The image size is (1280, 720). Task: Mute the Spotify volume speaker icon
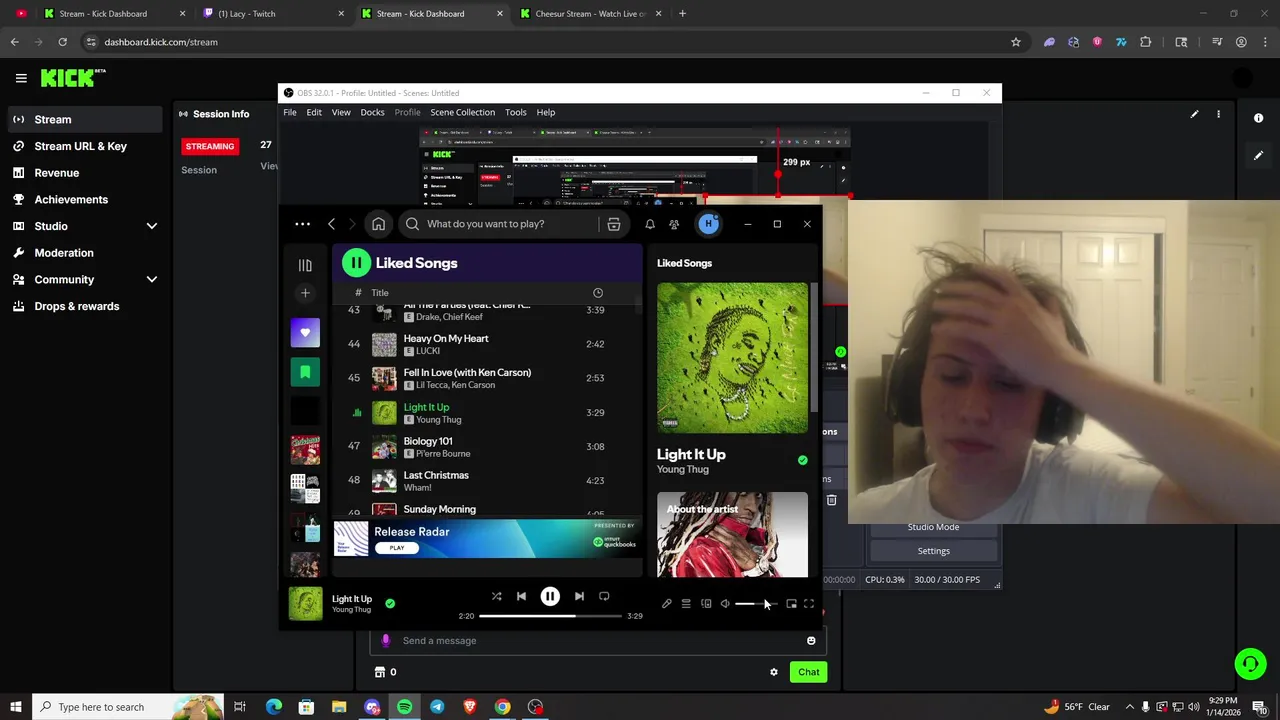pos(725,604)
